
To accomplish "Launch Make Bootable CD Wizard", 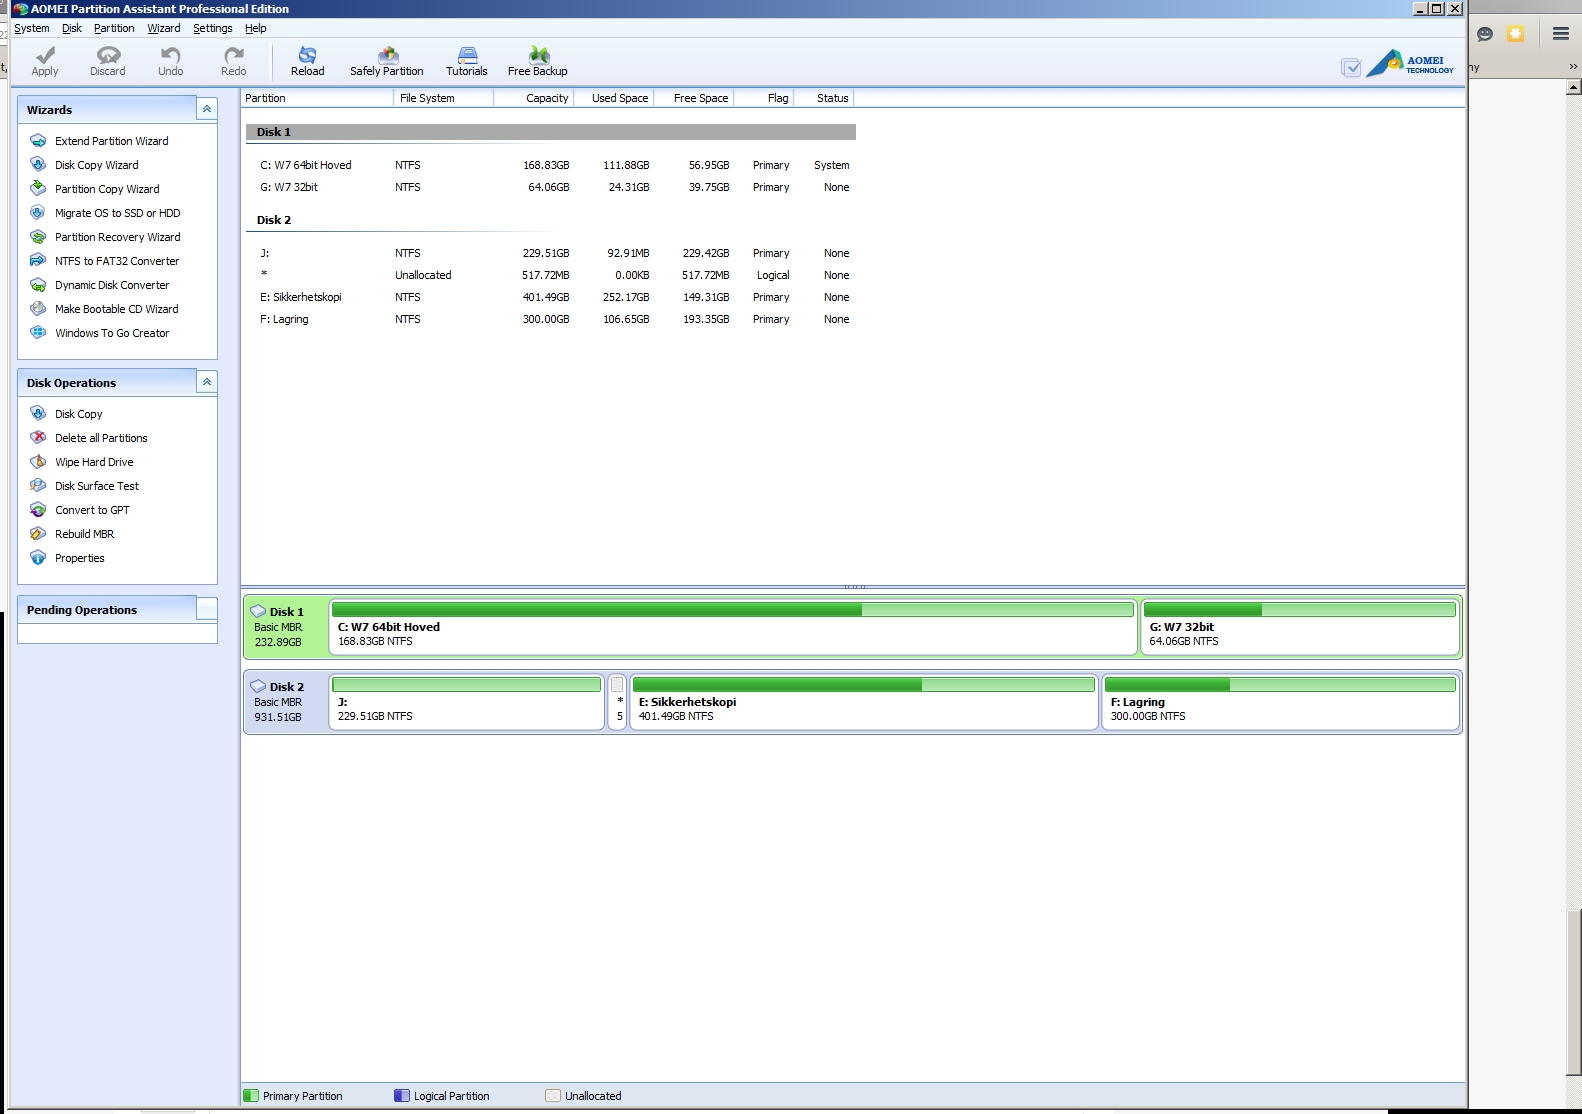I will point(116,309).
